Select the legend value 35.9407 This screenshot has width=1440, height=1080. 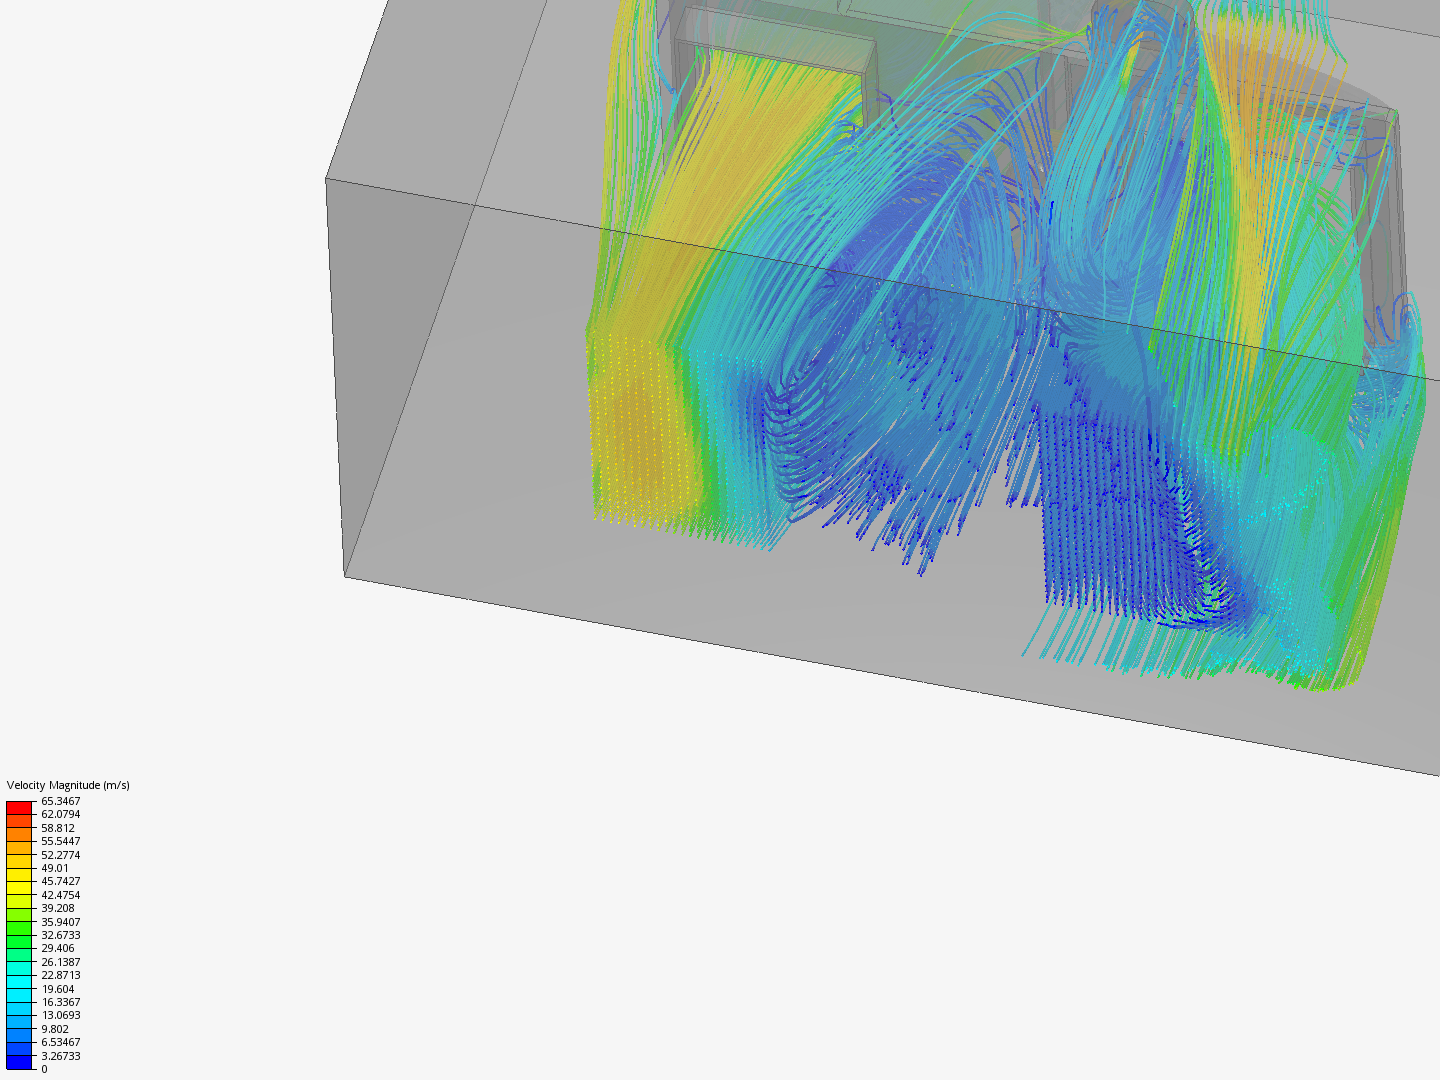pos(61,922)
